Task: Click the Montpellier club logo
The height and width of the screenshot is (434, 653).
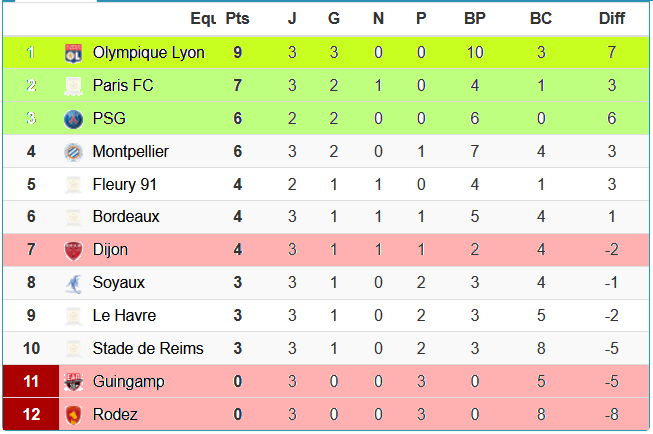Action: [72, 152]
